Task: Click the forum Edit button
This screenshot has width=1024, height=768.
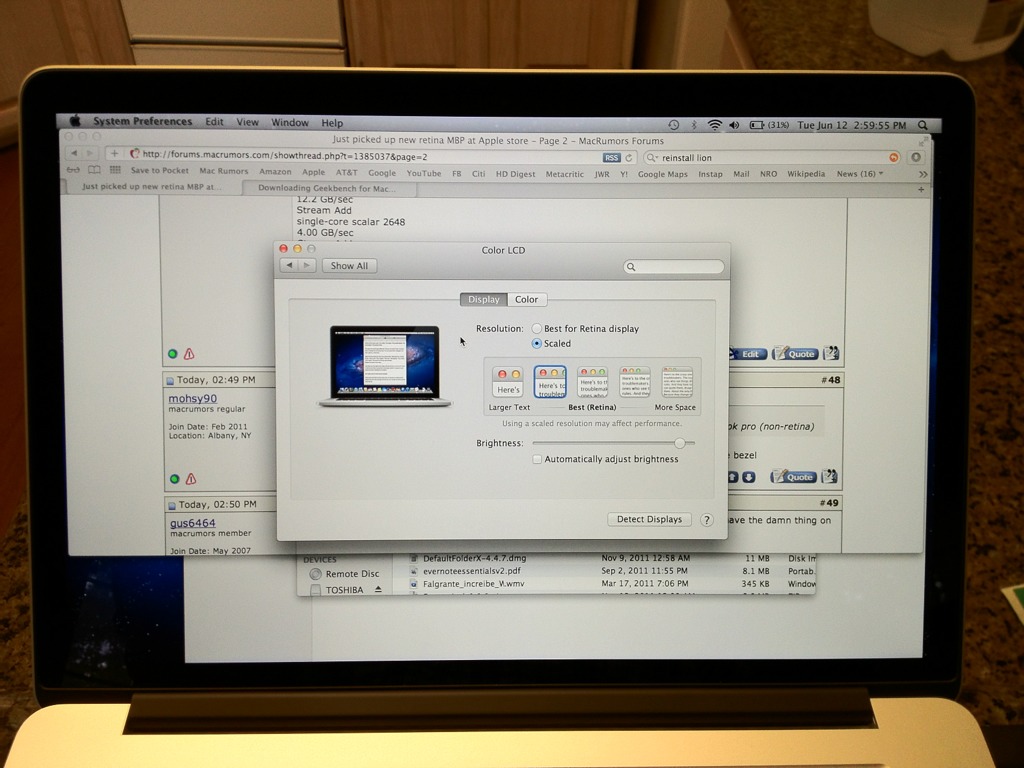Action: (x=746, y=353)
